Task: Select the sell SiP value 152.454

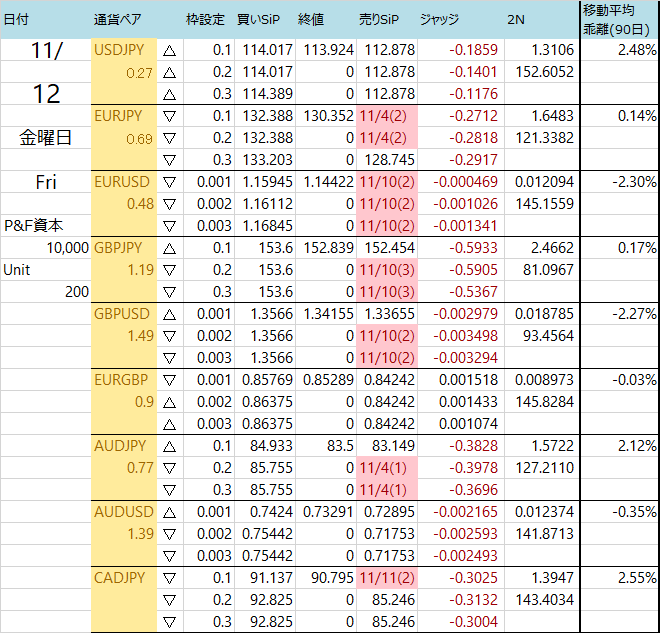Action: 389,248
